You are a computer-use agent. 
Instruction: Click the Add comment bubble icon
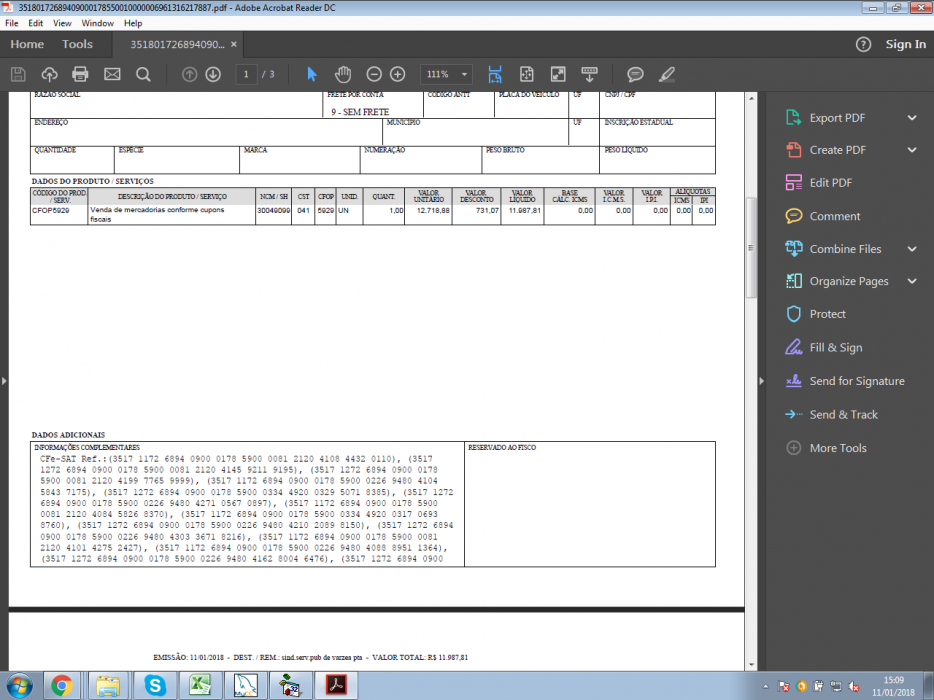pyautogui.click(x=635, y=74)
